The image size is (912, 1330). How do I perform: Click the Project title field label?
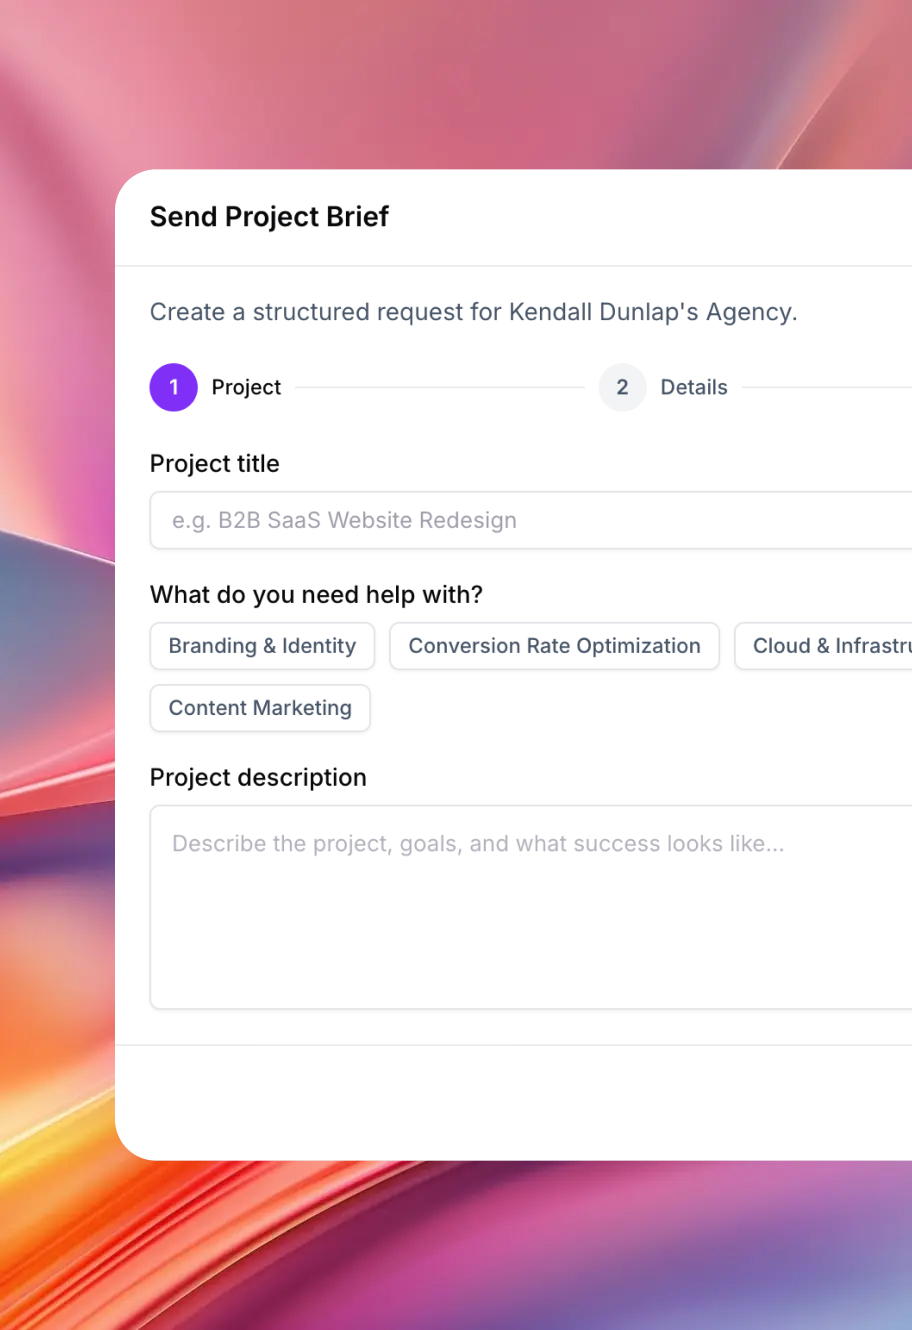pos(215,463)
